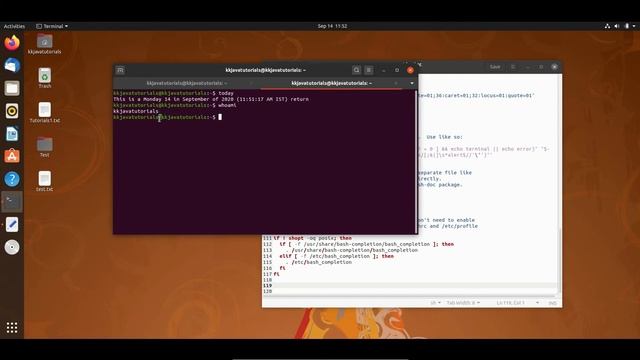Select Tutorials1.txt file on desktop
The height and width of the screenshot is (360, 640).
44,112
